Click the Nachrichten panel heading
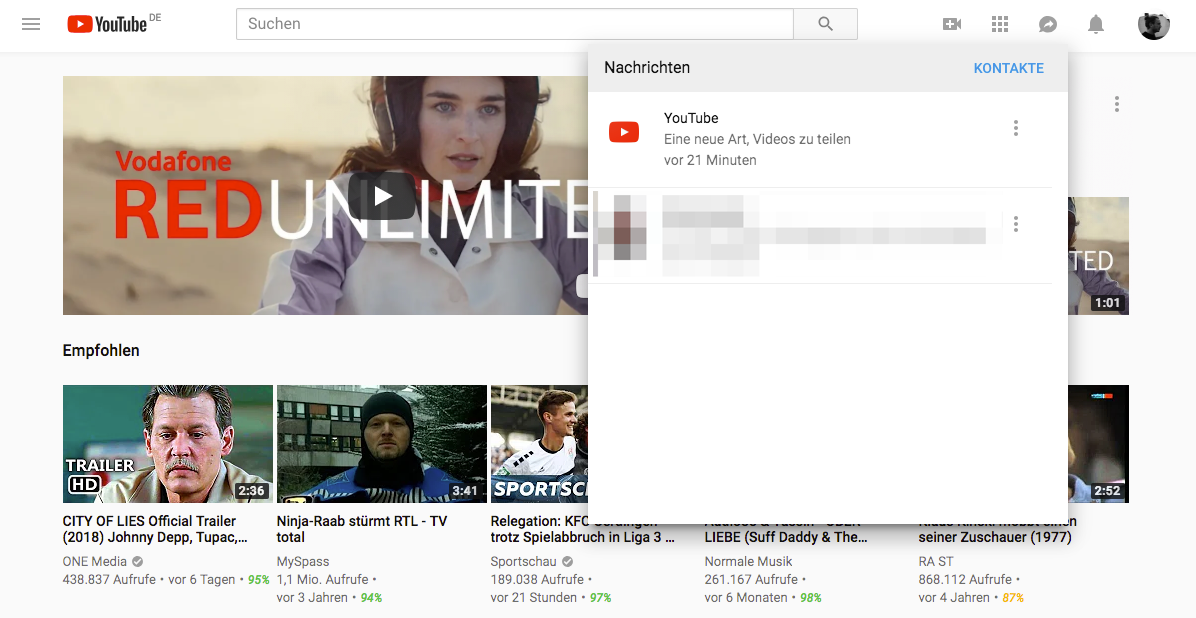Image resolution: width=1196 pixels, height=618 pixels. click(x=647, y=67)
